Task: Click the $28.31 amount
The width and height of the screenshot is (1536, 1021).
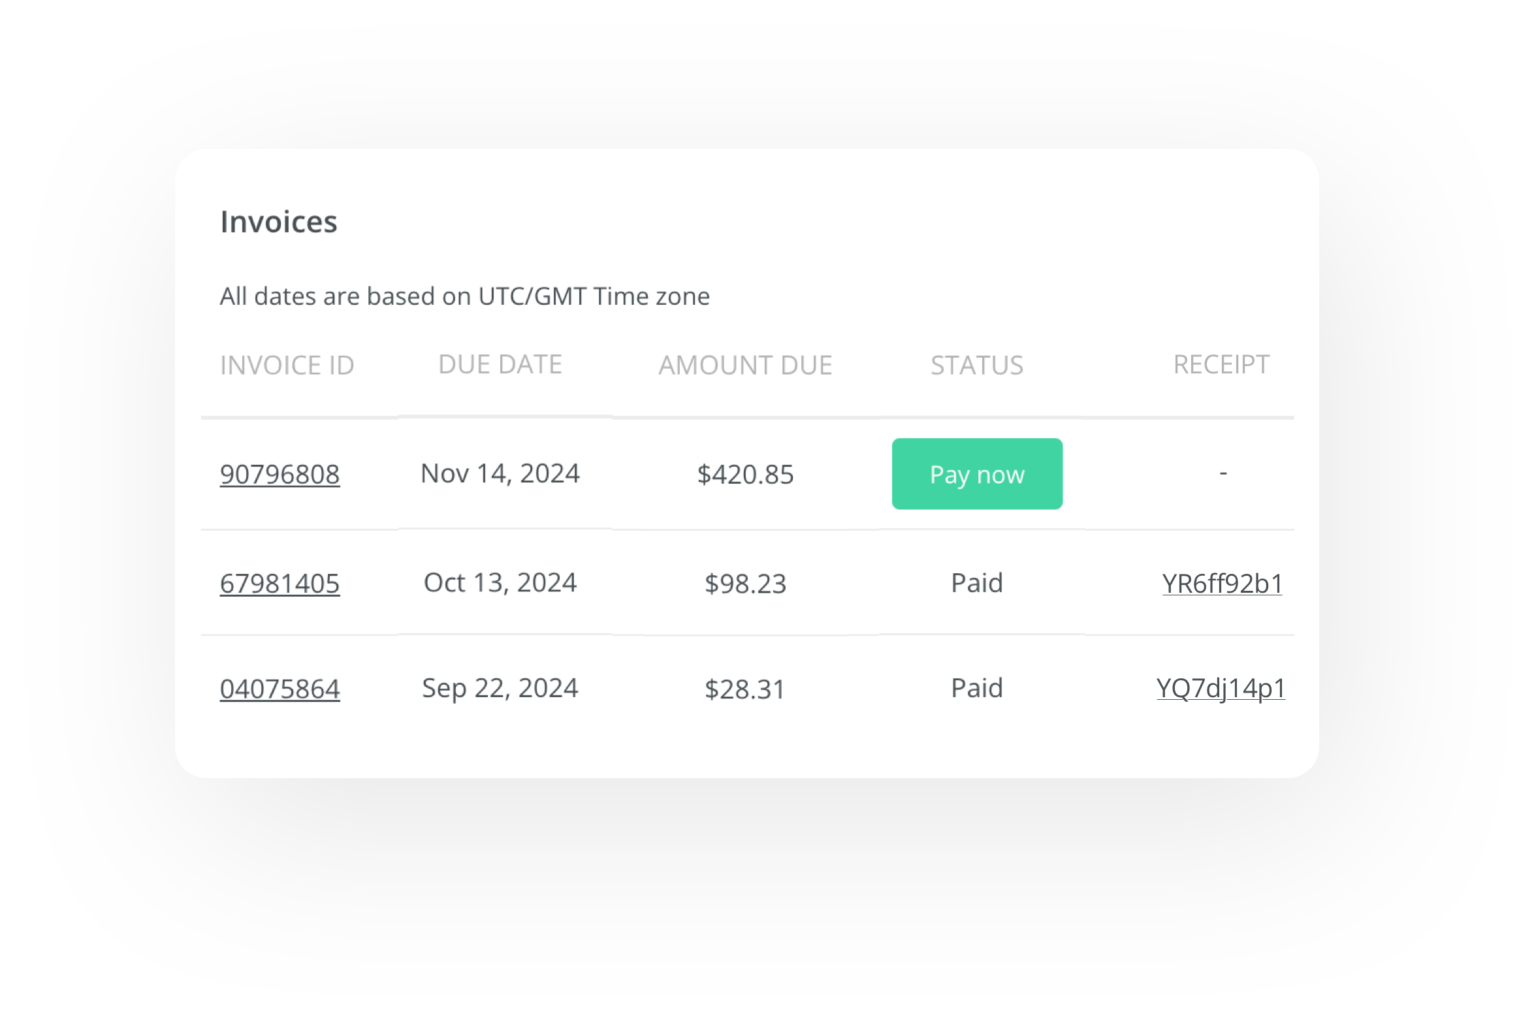Action: click(x=745, y=689)
